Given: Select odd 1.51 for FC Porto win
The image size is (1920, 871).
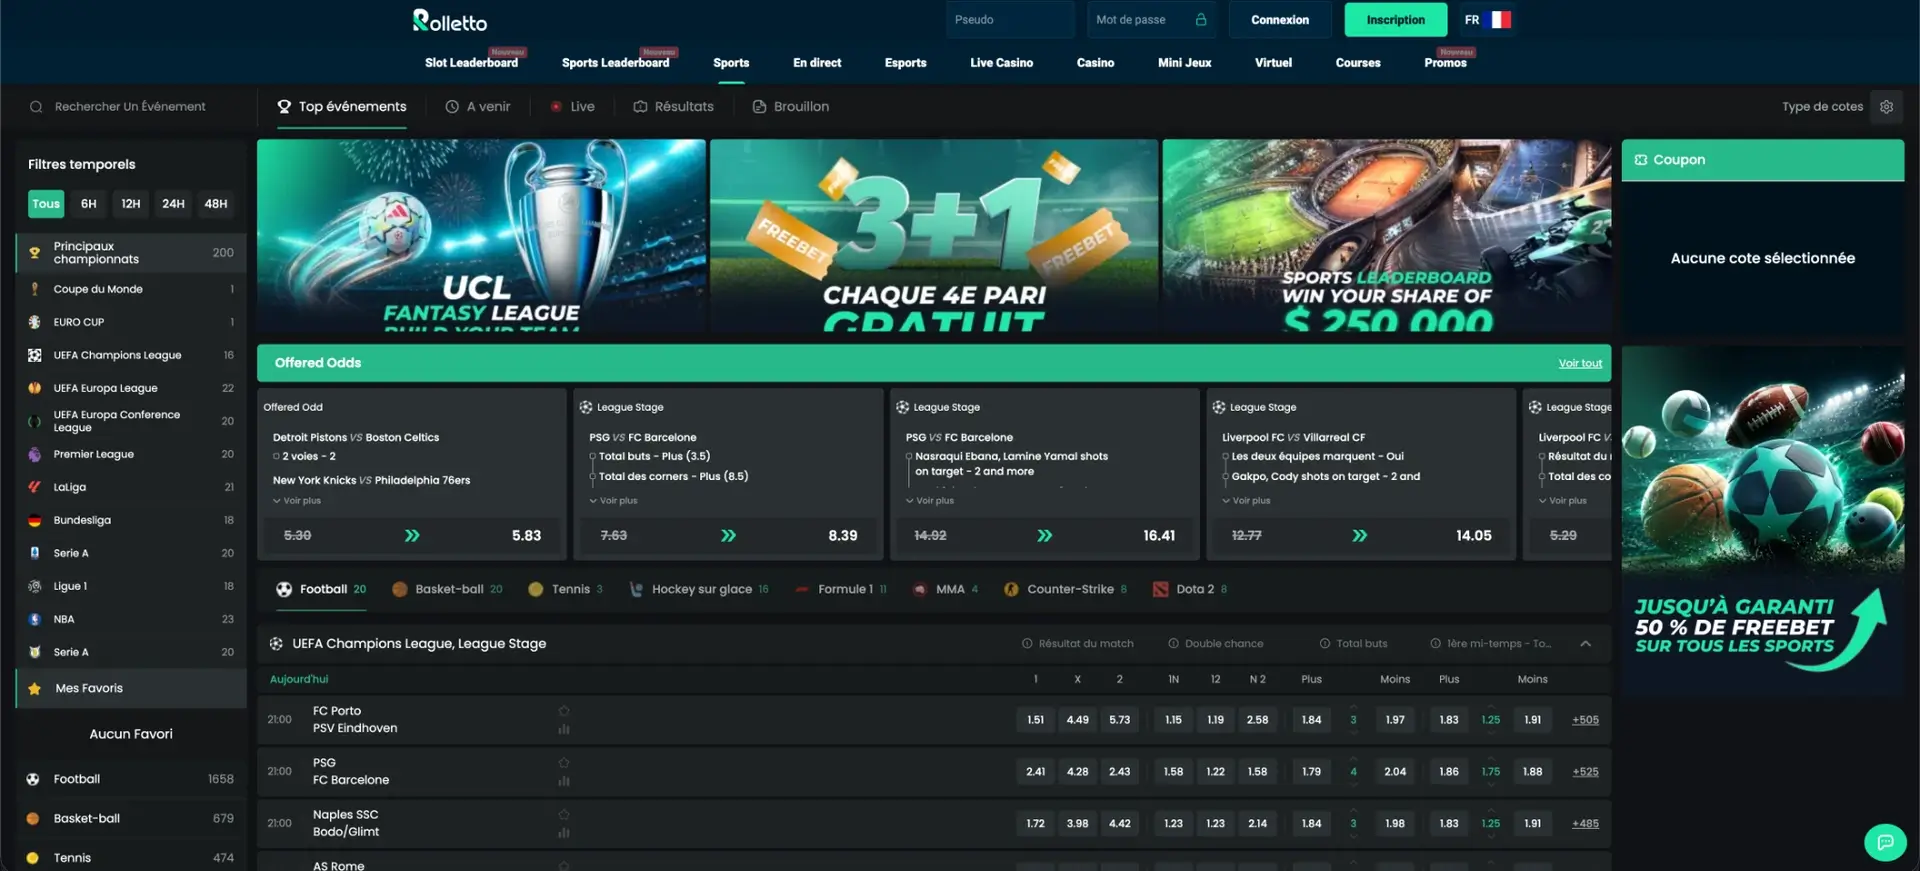Looking at the screenshot, I should (1035, 720).
